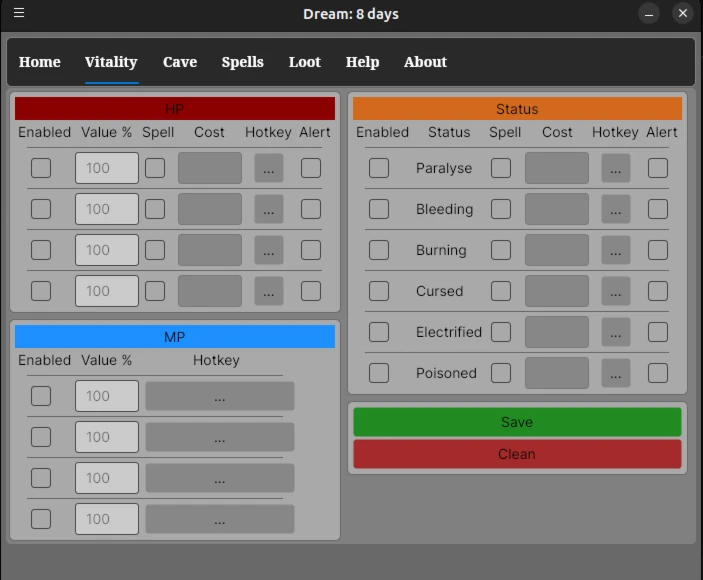Set hotkey for first MP row
703x580 pixels.
coord(220,396)
